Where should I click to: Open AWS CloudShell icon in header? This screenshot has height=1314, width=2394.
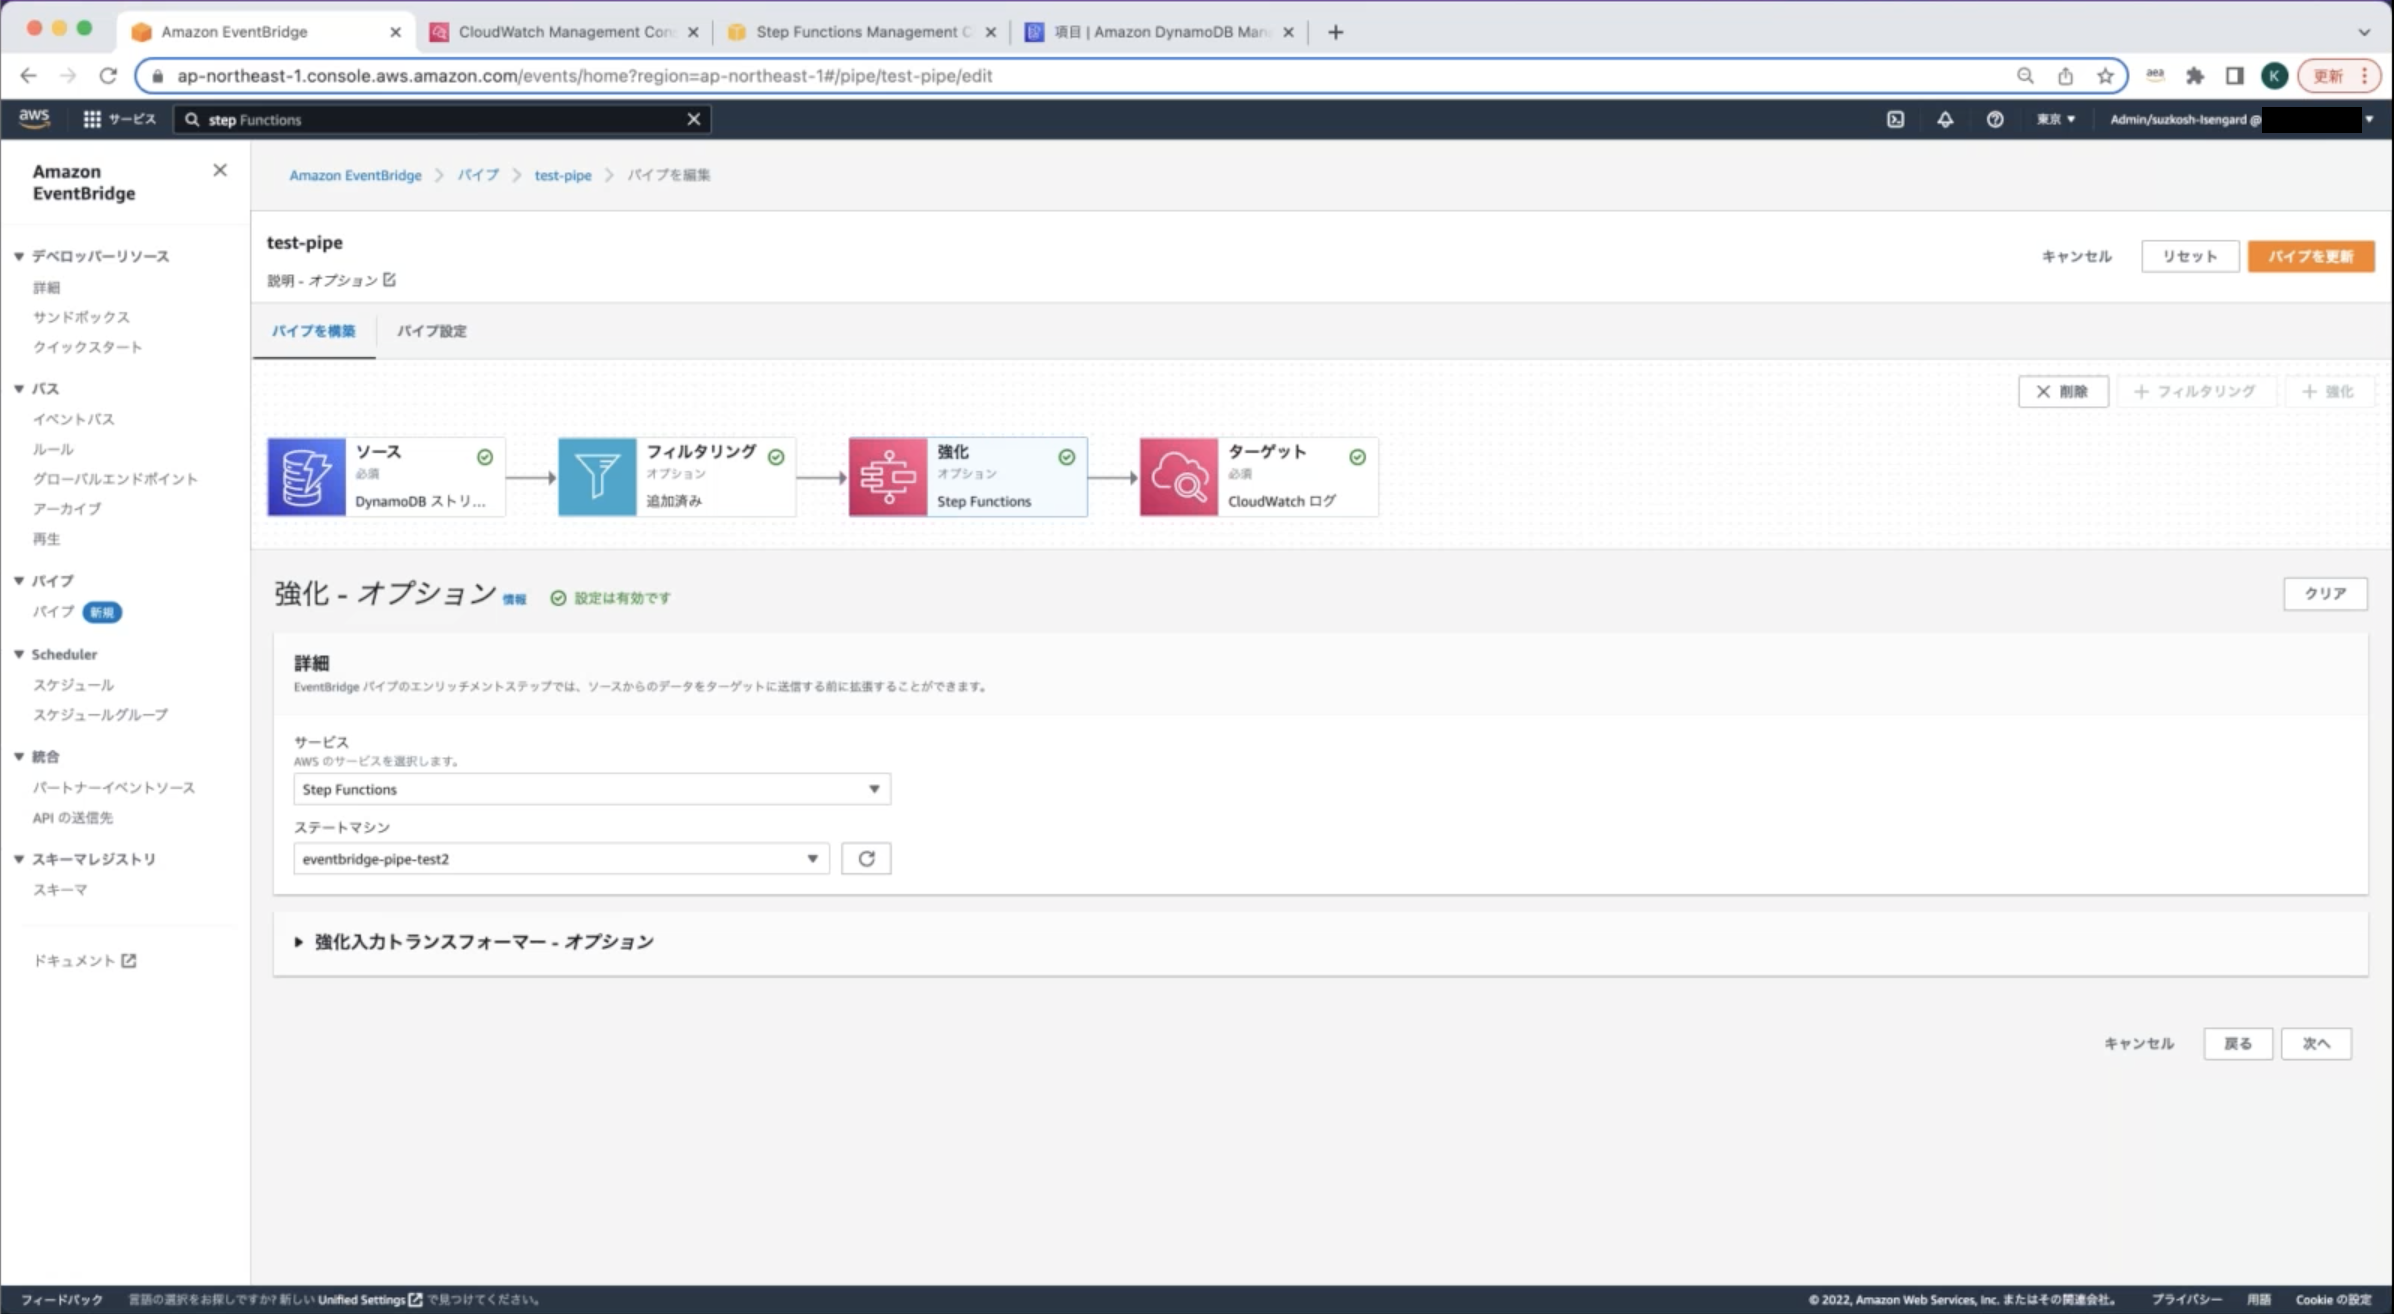pyautogui.click(x=1895, y=119)
